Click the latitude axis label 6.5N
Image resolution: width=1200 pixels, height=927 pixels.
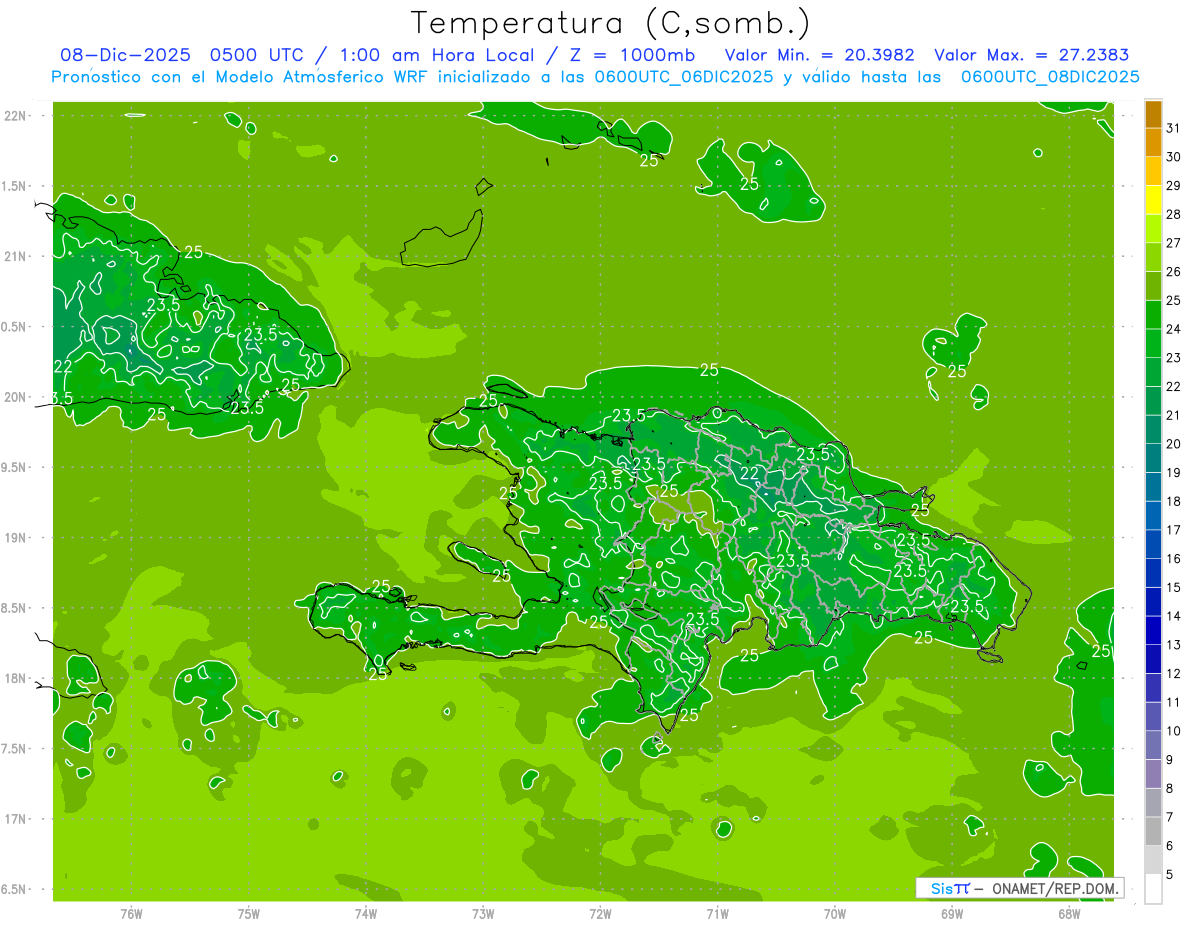(x=15, y=889)
